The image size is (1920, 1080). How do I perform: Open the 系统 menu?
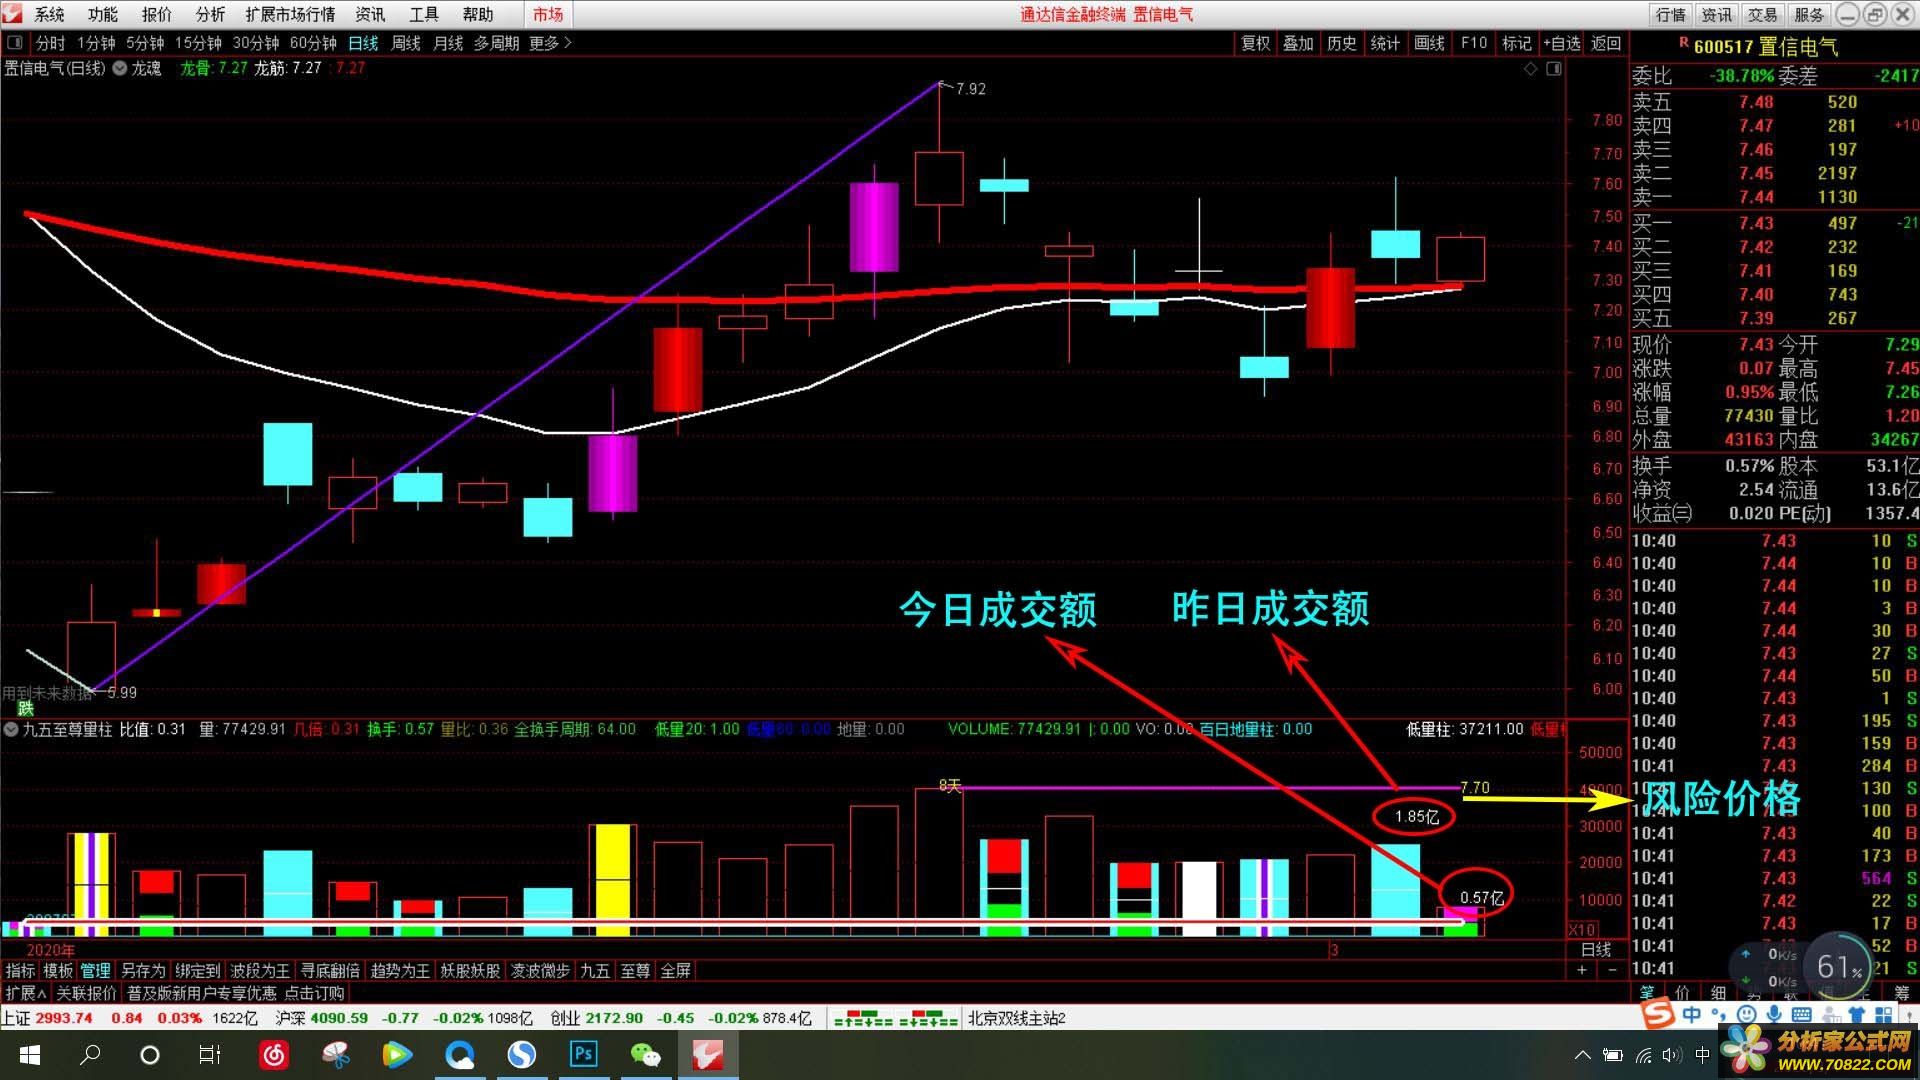coord(49,14)
